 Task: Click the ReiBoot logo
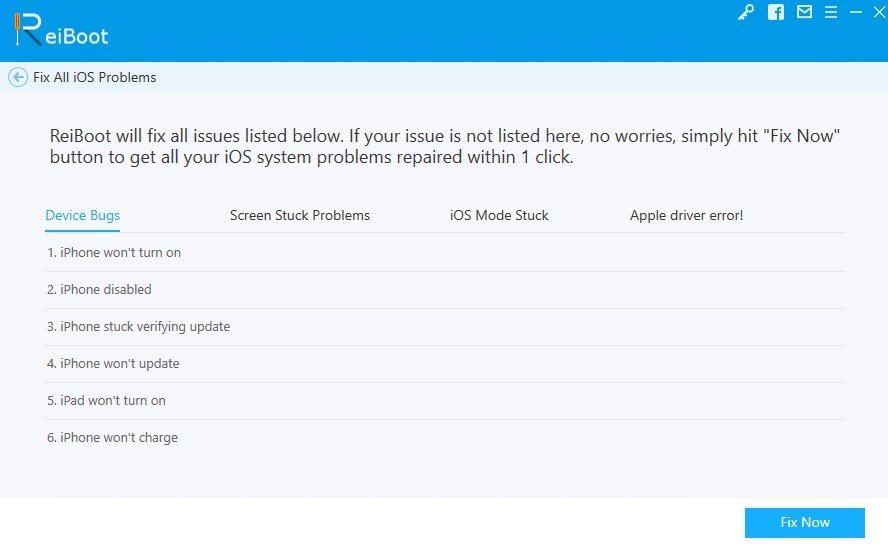click(61, 30)
